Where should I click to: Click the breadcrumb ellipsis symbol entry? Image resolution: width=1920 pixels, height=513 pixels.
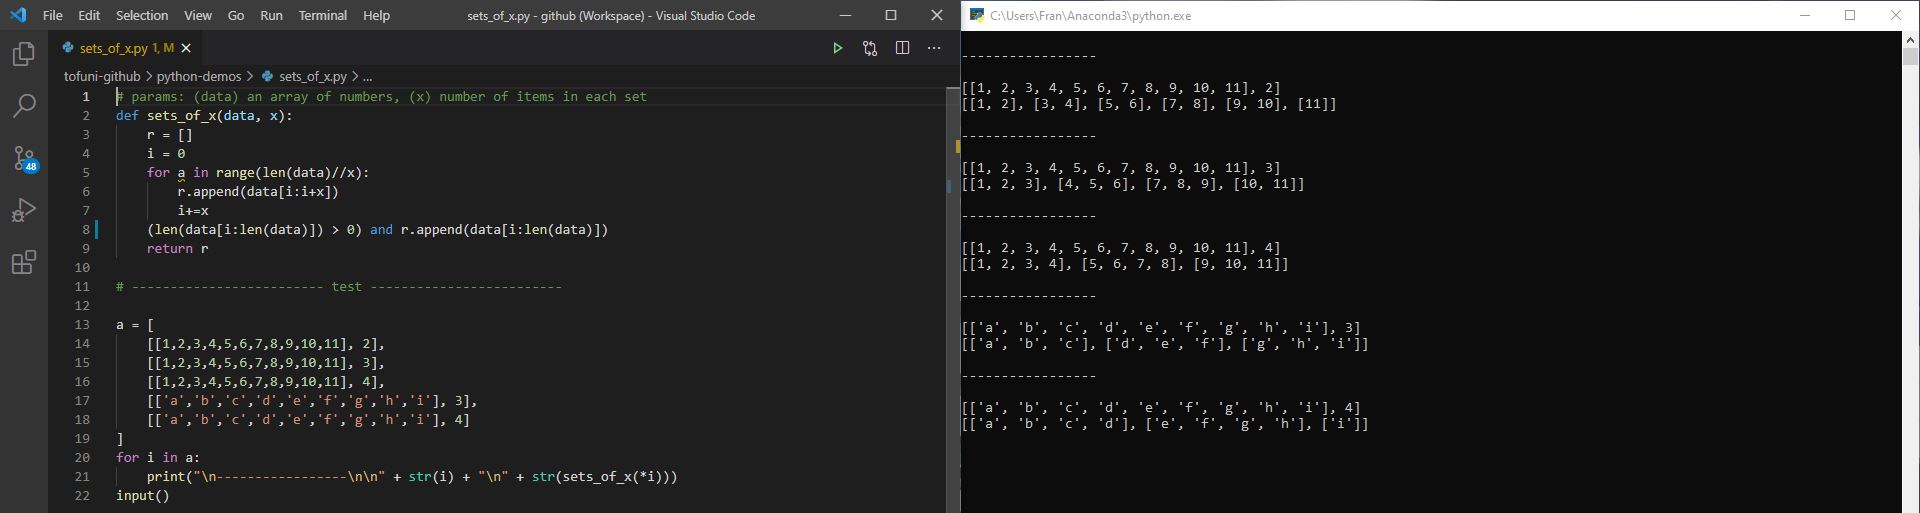(x=367, y=76)
